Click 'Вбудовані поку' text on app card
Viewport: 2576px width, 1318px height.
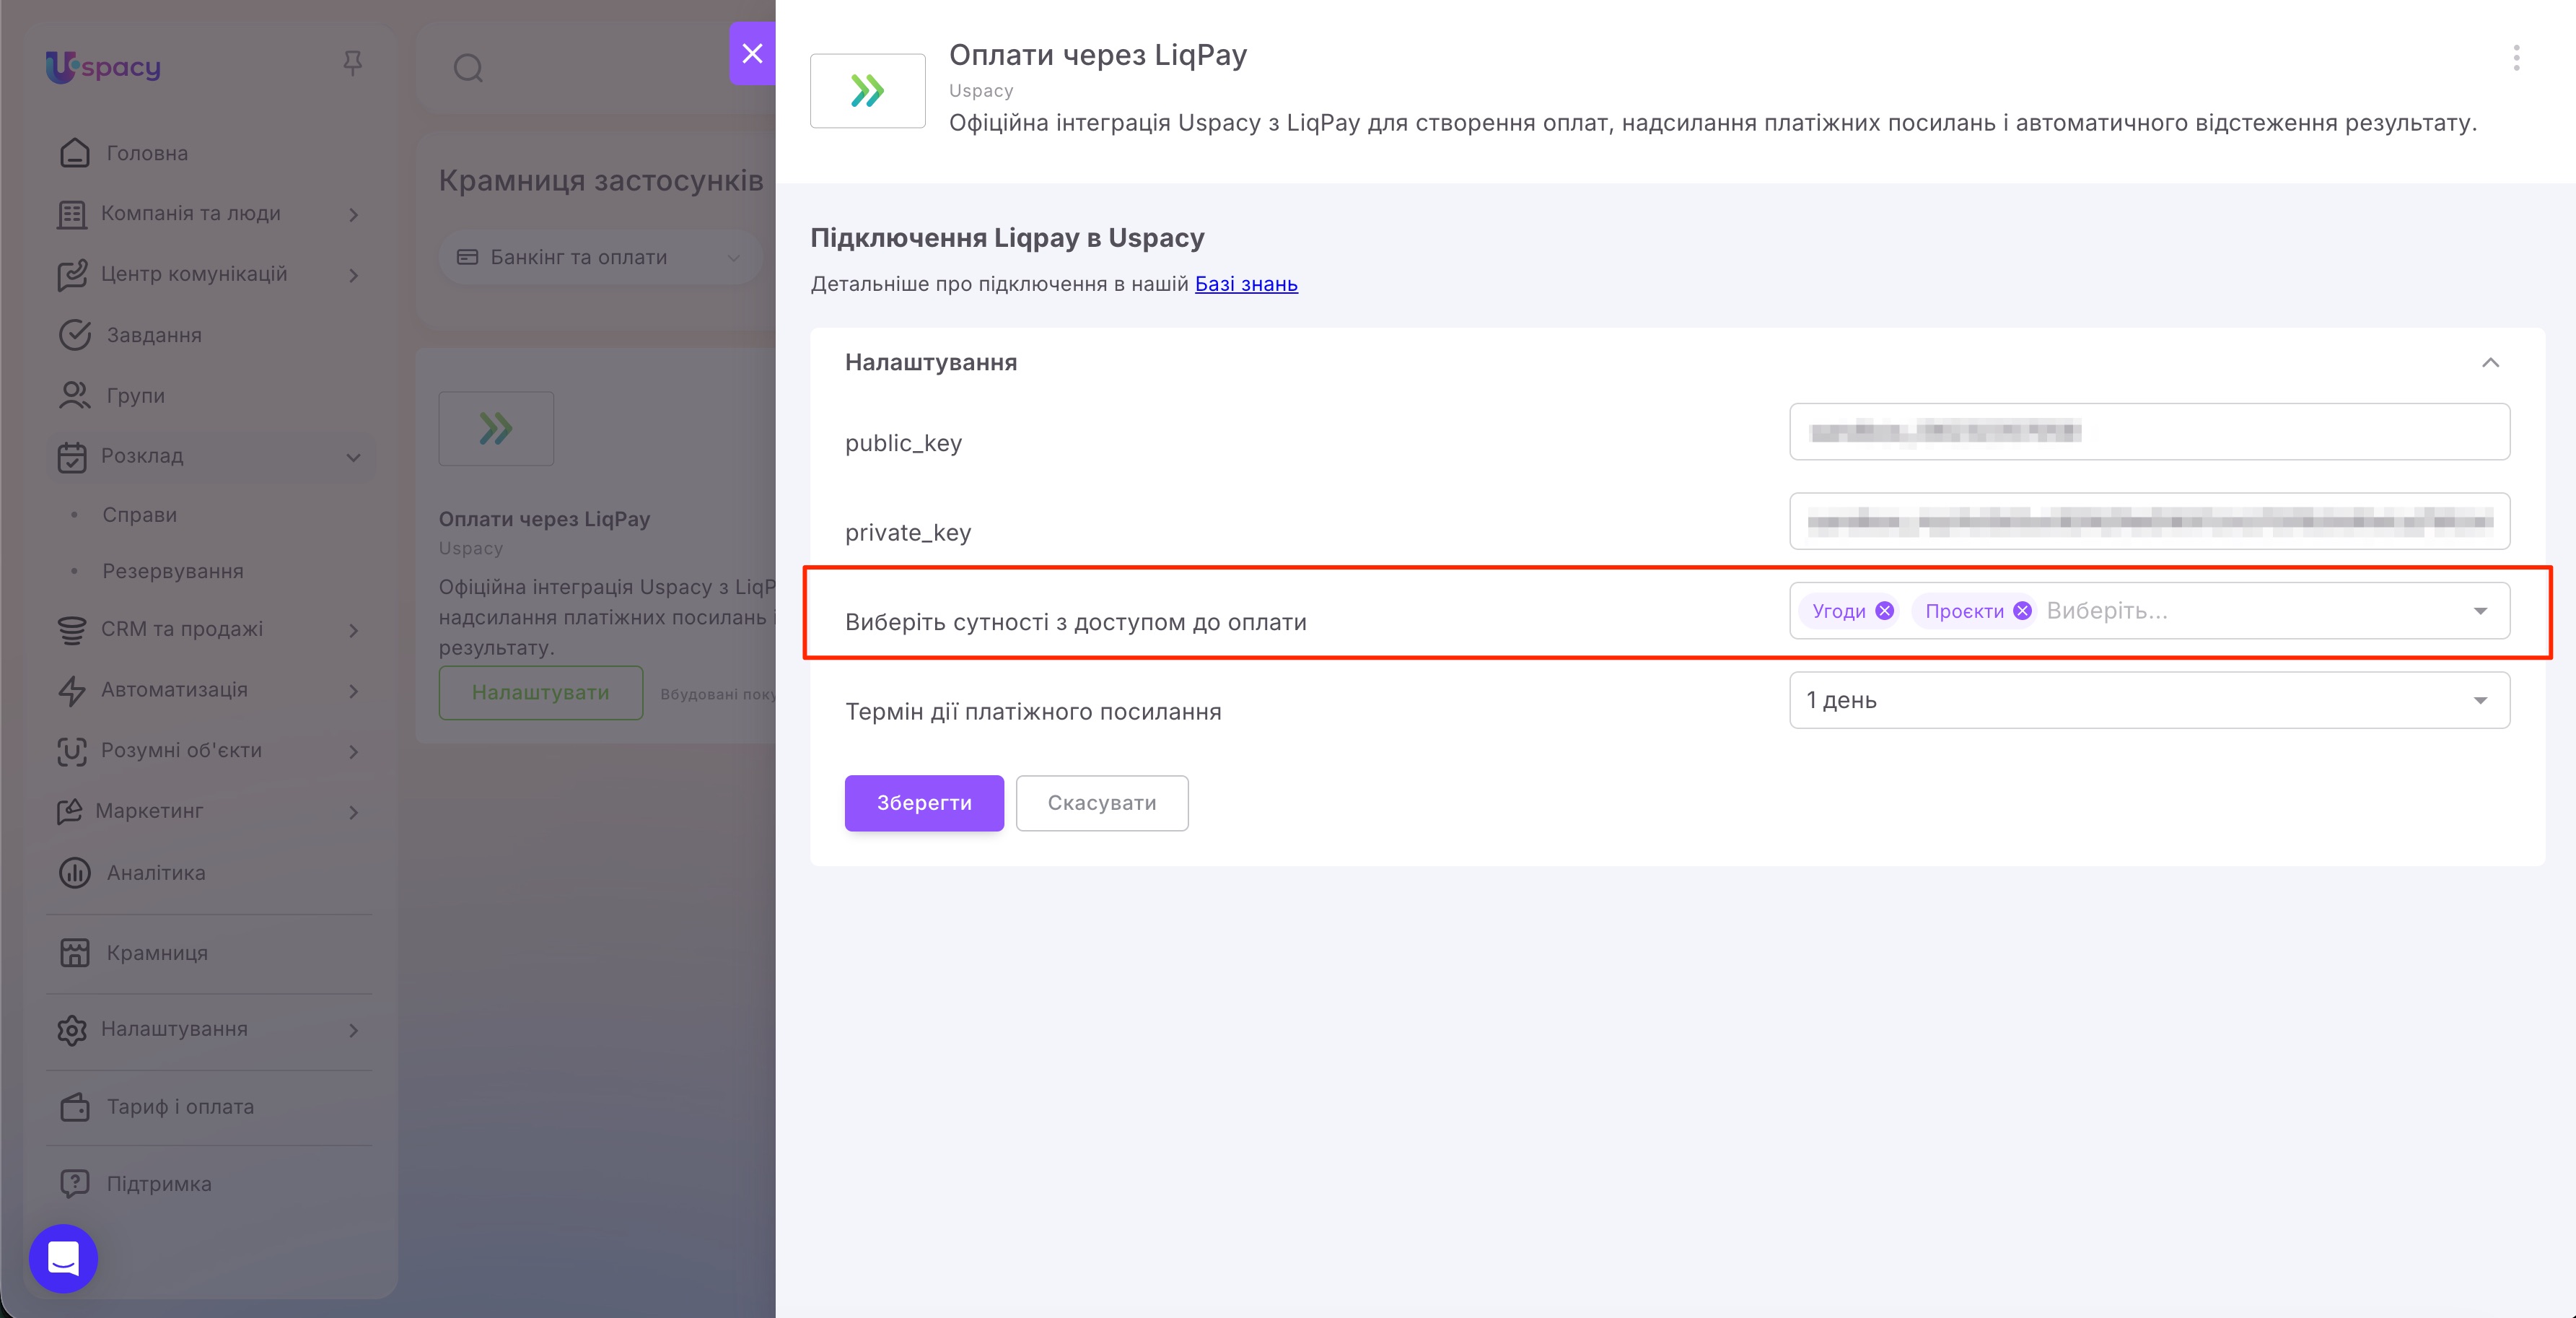(x=718, y=694)
